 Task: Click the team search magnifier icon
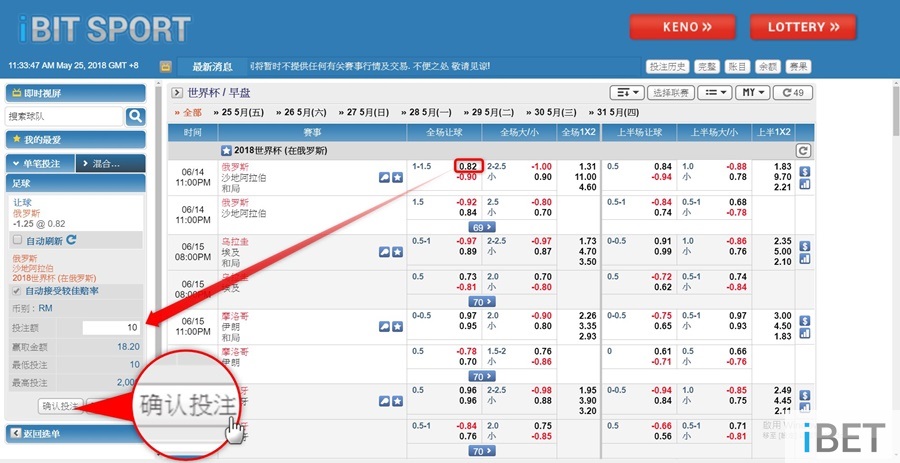(135, 116)
